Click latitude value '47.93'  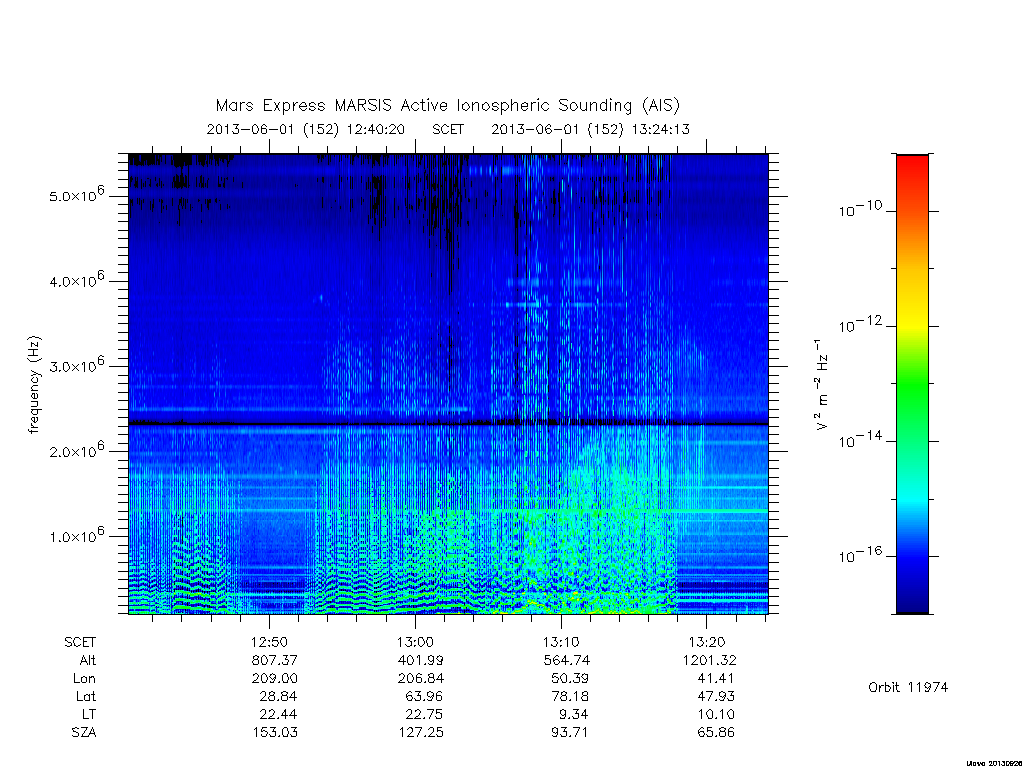click(x=716, y=696)
